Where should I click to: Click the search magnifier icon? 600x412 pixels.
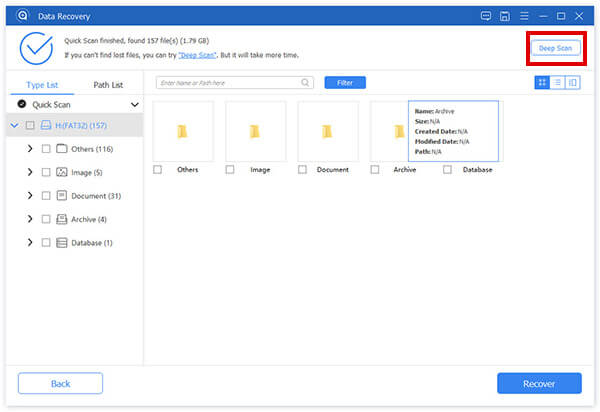pos(305,82)
